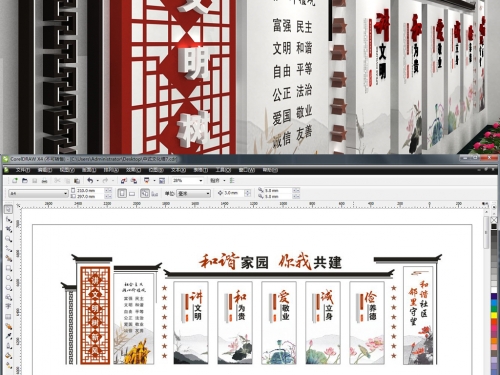
Task: Select the Ellipse tool
Action: pos(8,278)
